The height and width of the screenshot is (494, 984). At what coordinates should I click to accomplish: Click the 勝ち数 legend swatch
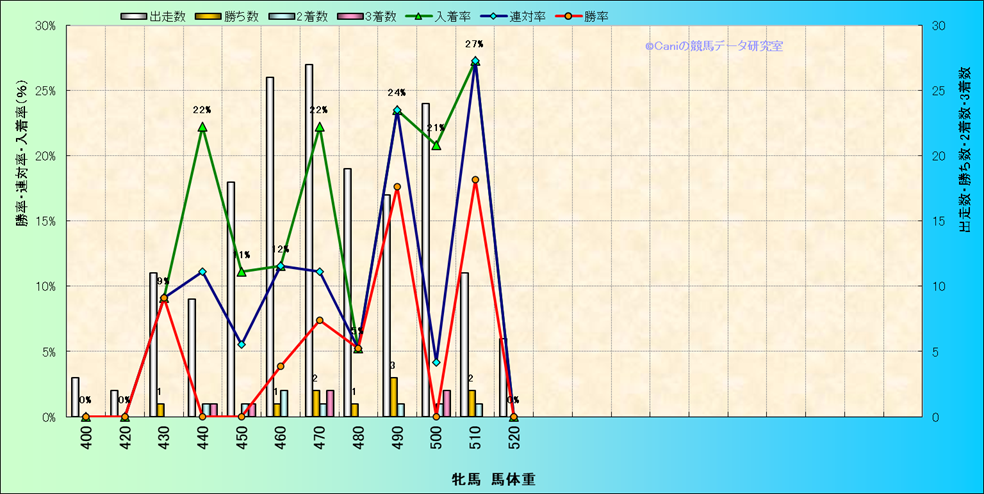(x=208, y=17)
